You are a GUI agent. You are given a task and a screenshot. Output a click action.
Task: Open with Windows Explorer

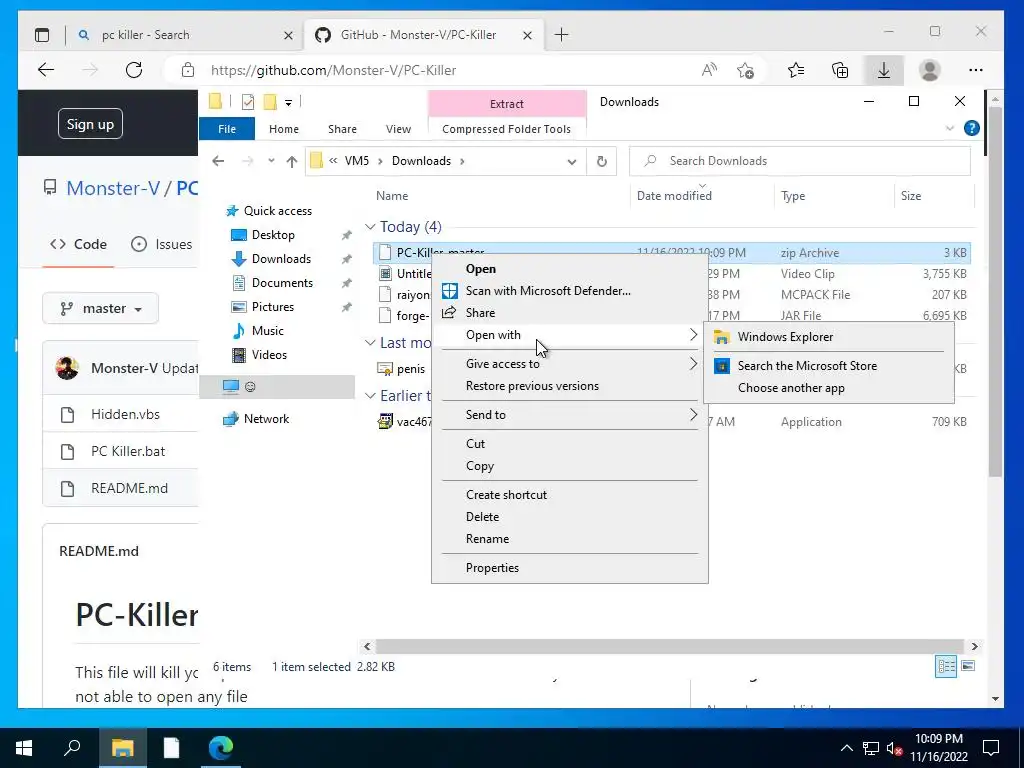(x=828, y=337)
